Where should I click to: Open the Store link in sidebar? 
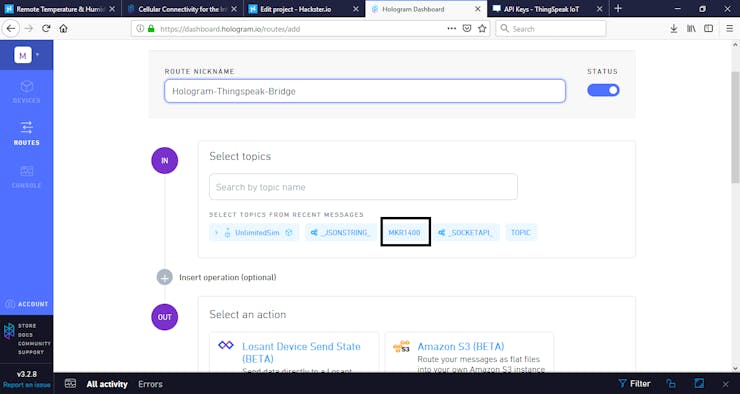pos(27,326)
